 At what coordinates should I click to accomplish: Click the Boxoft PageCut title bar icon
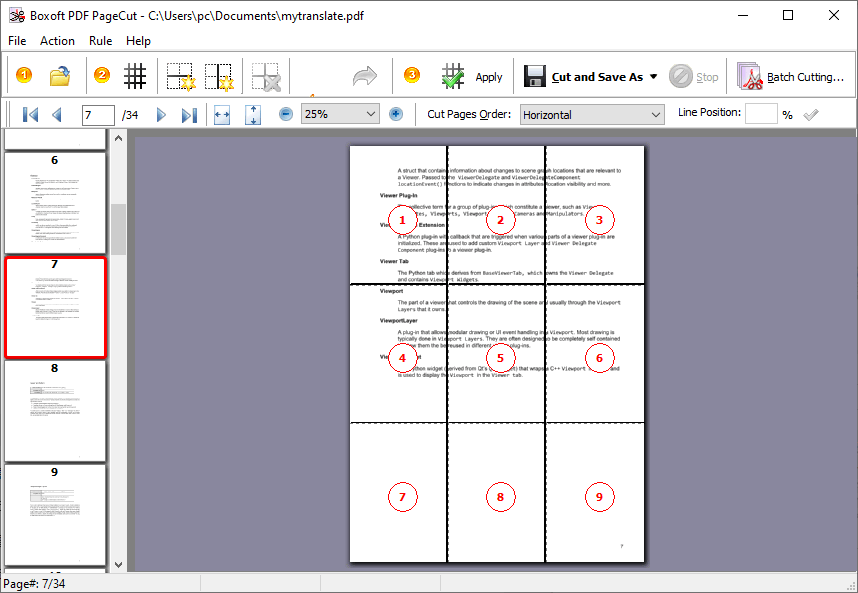[16, 15]
